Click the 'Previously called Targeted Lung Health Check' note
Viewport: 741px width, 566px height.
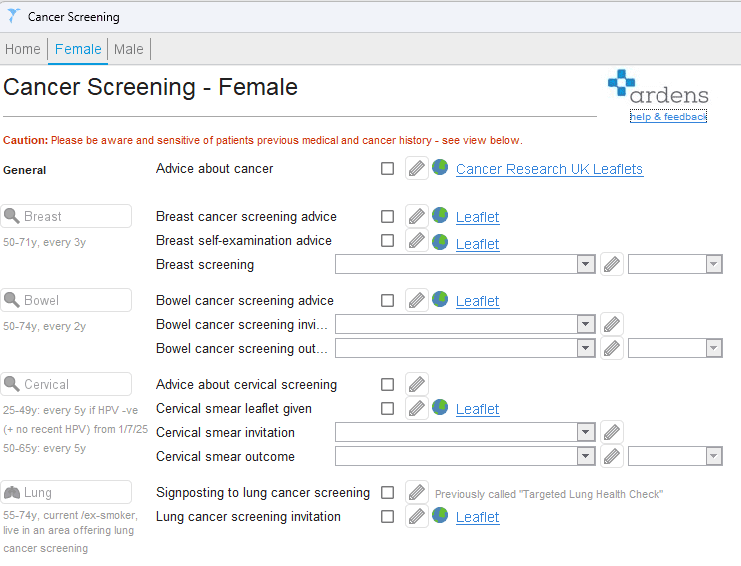pos(549,494)
